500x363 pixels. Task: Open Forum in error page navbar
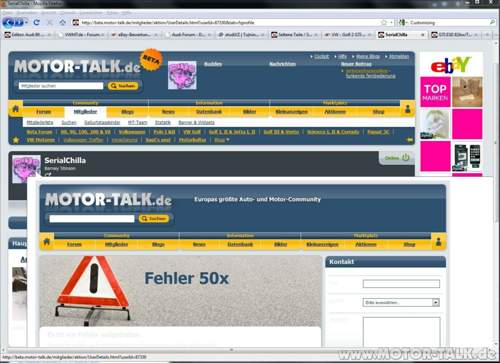point(74,244)
